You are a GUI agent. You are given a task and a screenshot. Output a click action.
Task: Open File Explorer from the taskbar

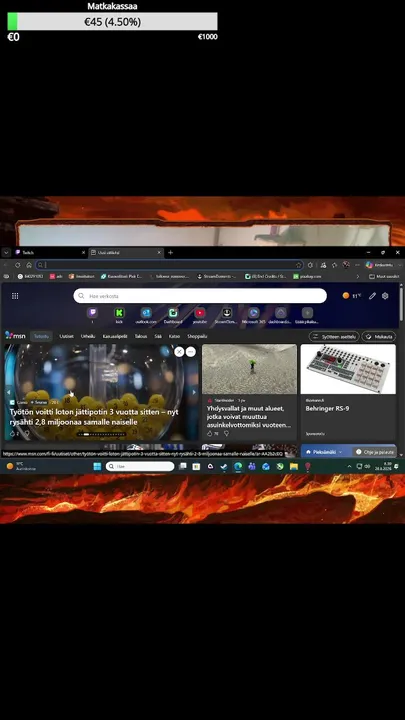(x=294, y=467)
